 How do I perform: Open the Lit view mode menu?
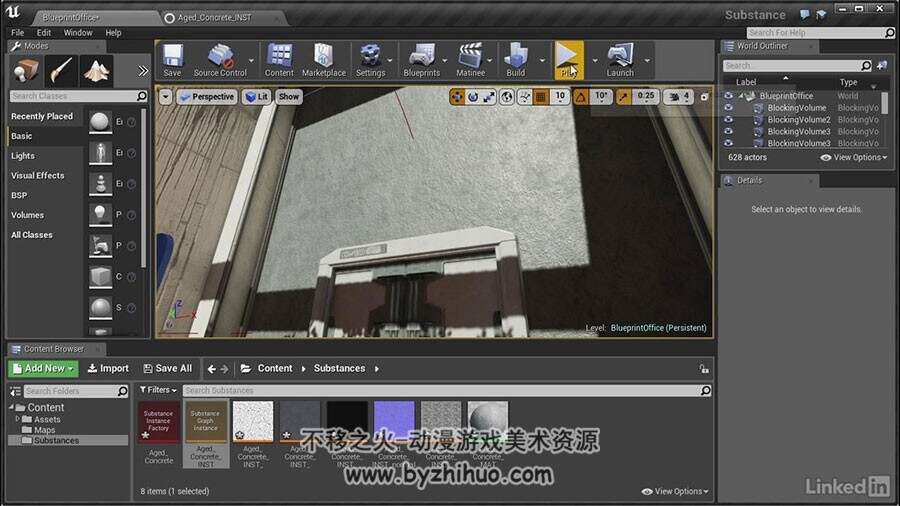click(x=257, y=96)
